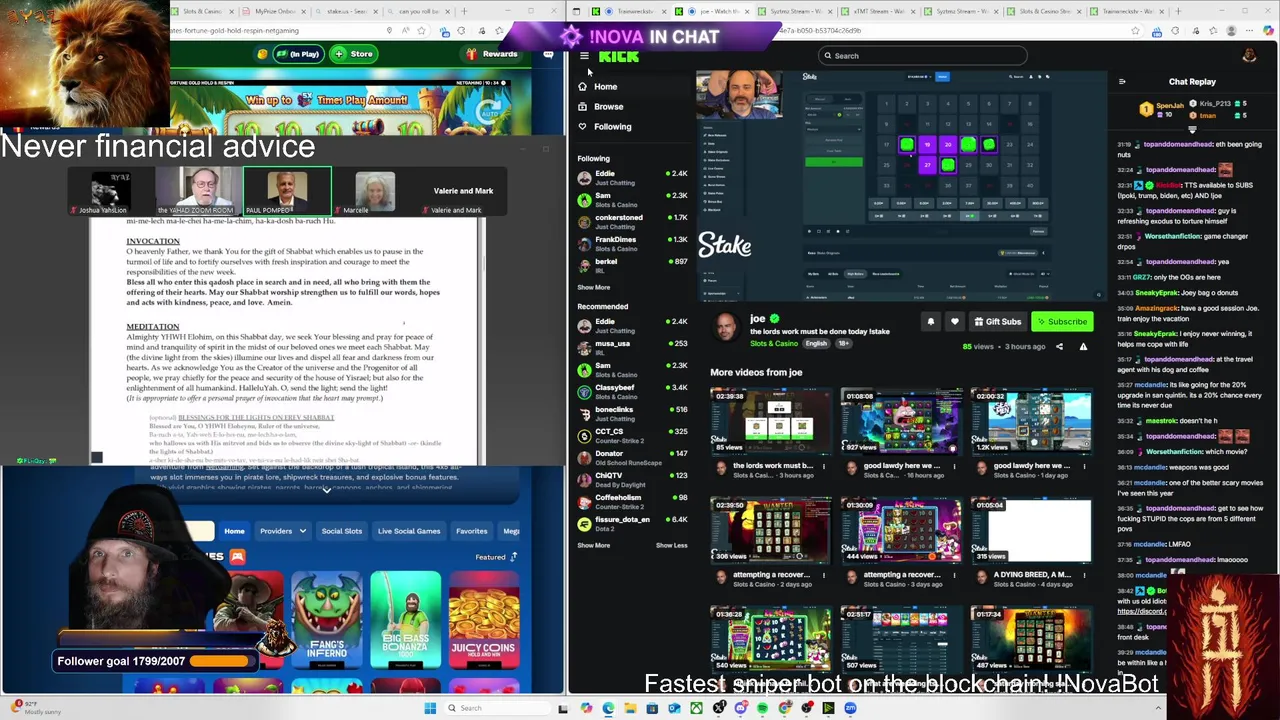
Task: Open options menu of 'the lords work' video
Action: 824,466
